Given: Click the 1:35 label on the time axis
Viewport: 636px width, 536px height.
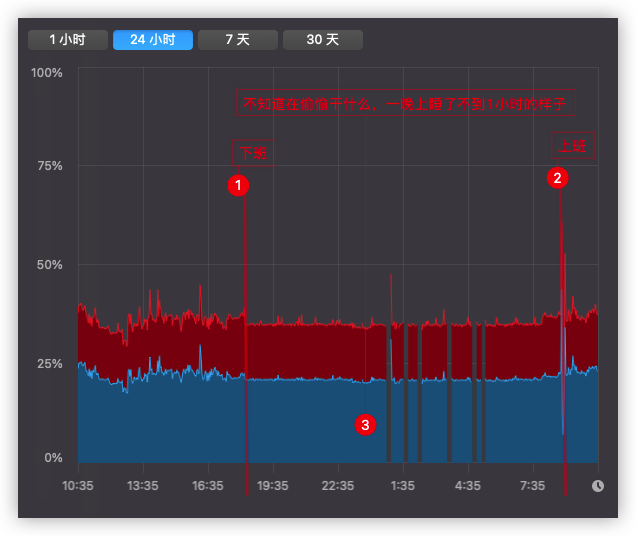Looking at the screenshot, I should coord(403,486).
